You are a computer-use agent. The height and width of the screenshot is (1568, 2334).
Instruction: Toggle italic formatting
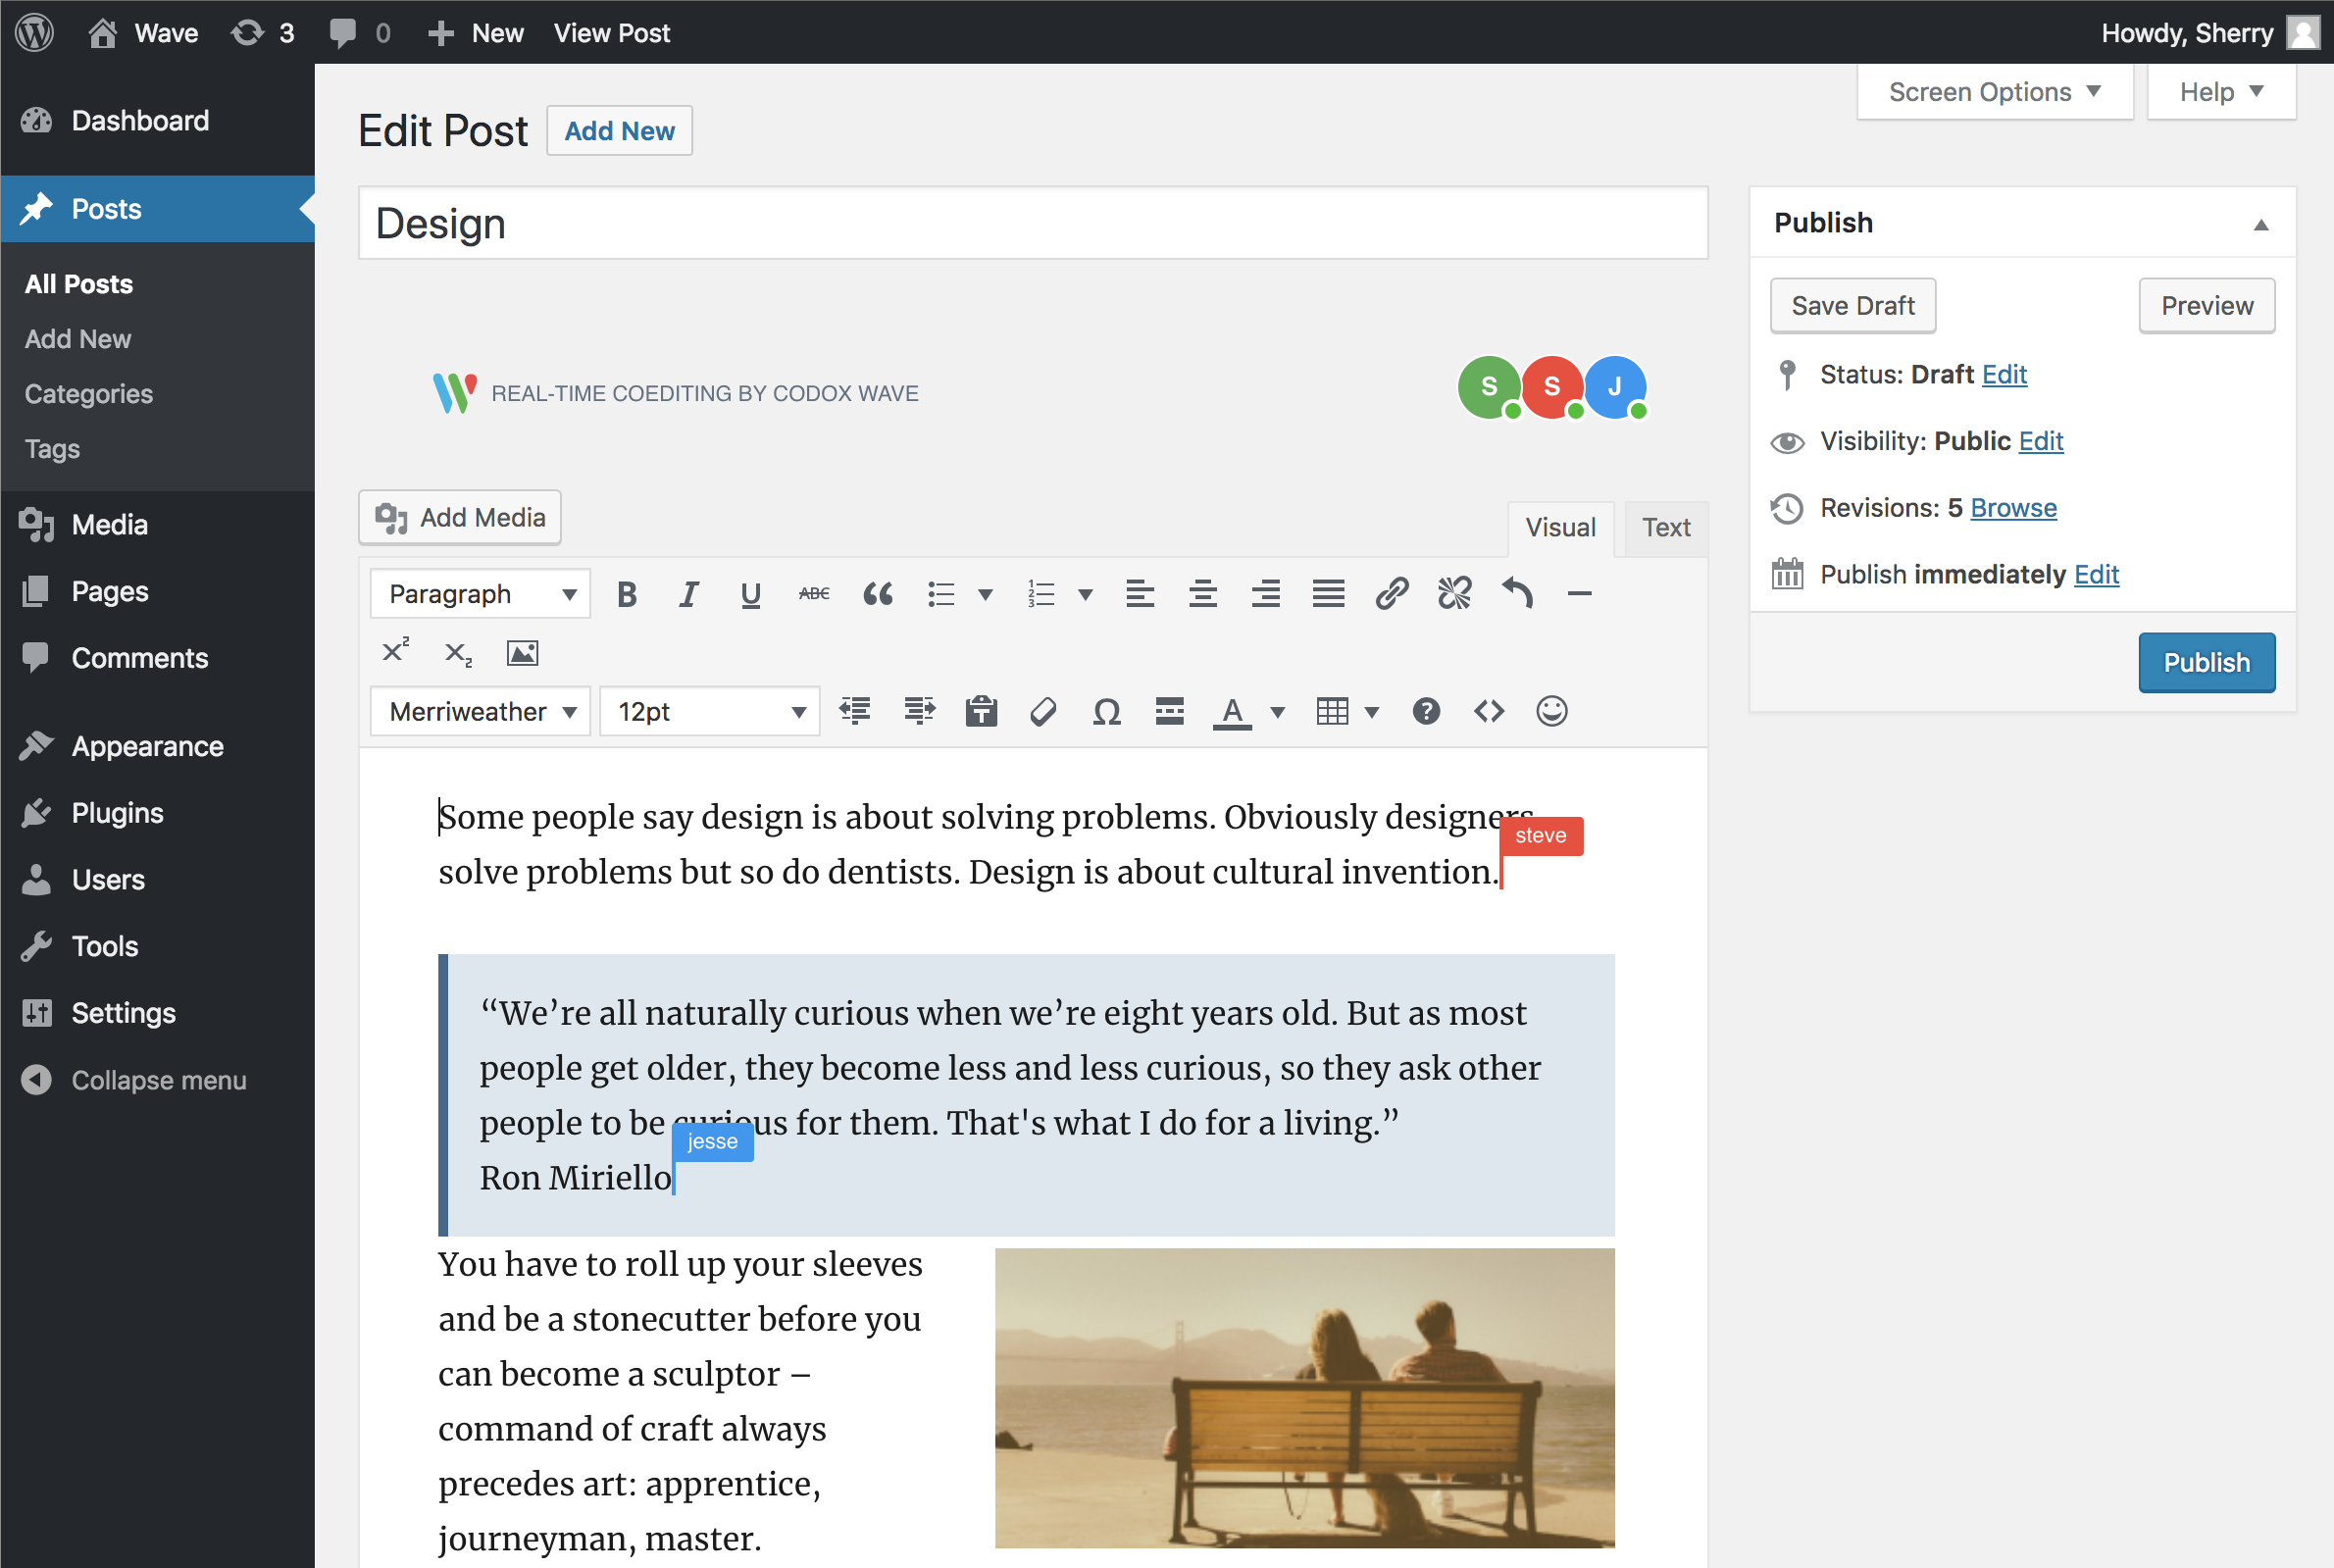tap(688, 594)
